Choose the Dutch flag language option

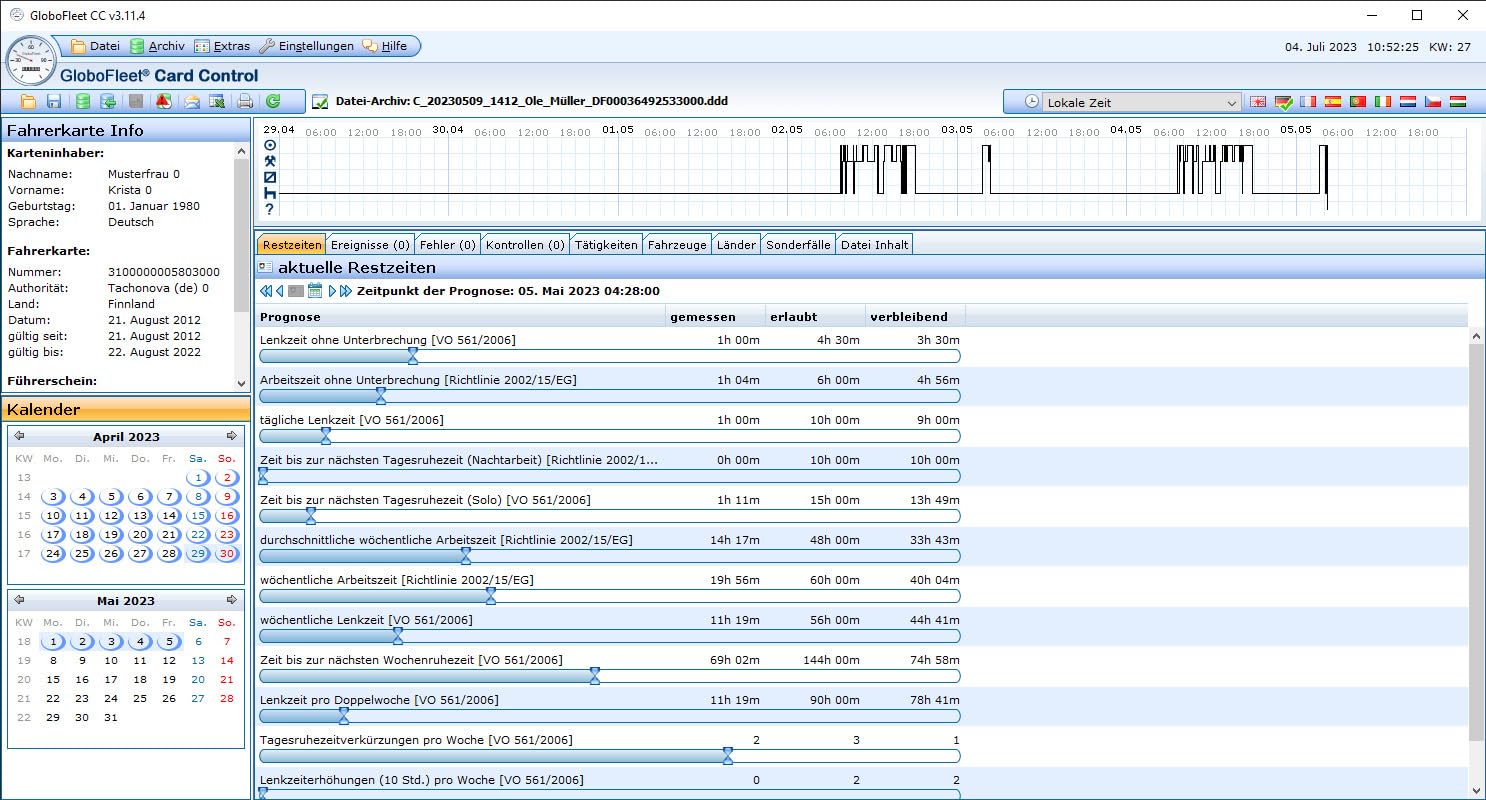1408,102
